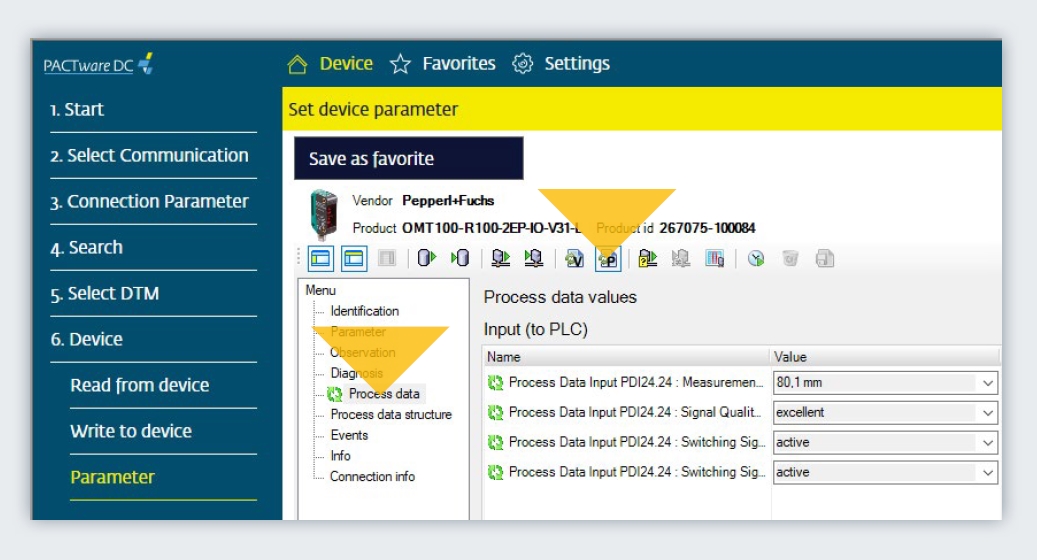Toggle the cyclic process data P icon
The height and width of the screenshot is (560, 1037).
pyautogui.click(x=608, y=259)
